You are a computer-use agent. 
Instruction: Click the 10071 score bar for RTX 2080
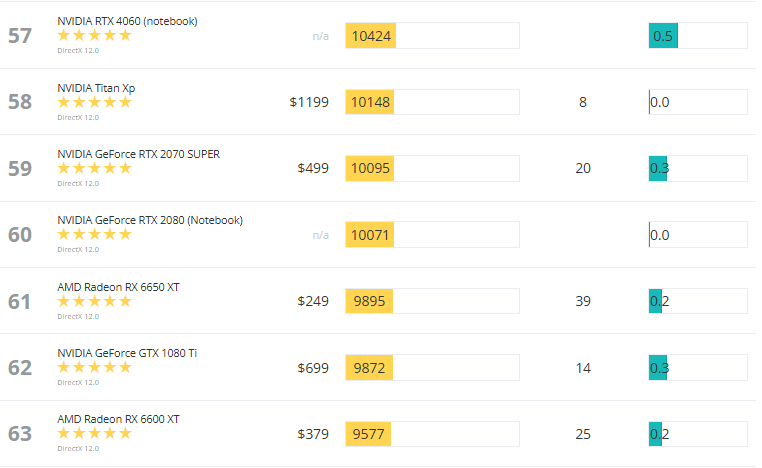(x=432, y=235)
